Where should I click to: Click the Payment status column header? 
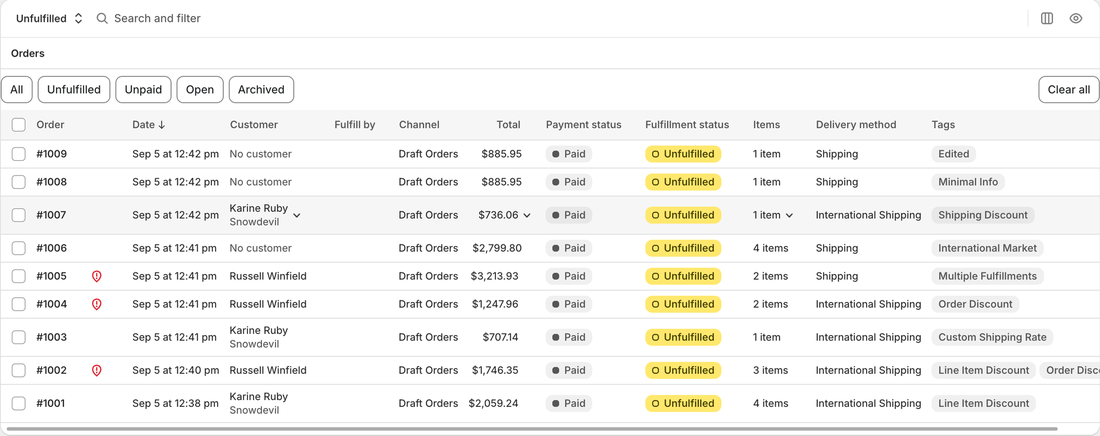coord(584,125)
